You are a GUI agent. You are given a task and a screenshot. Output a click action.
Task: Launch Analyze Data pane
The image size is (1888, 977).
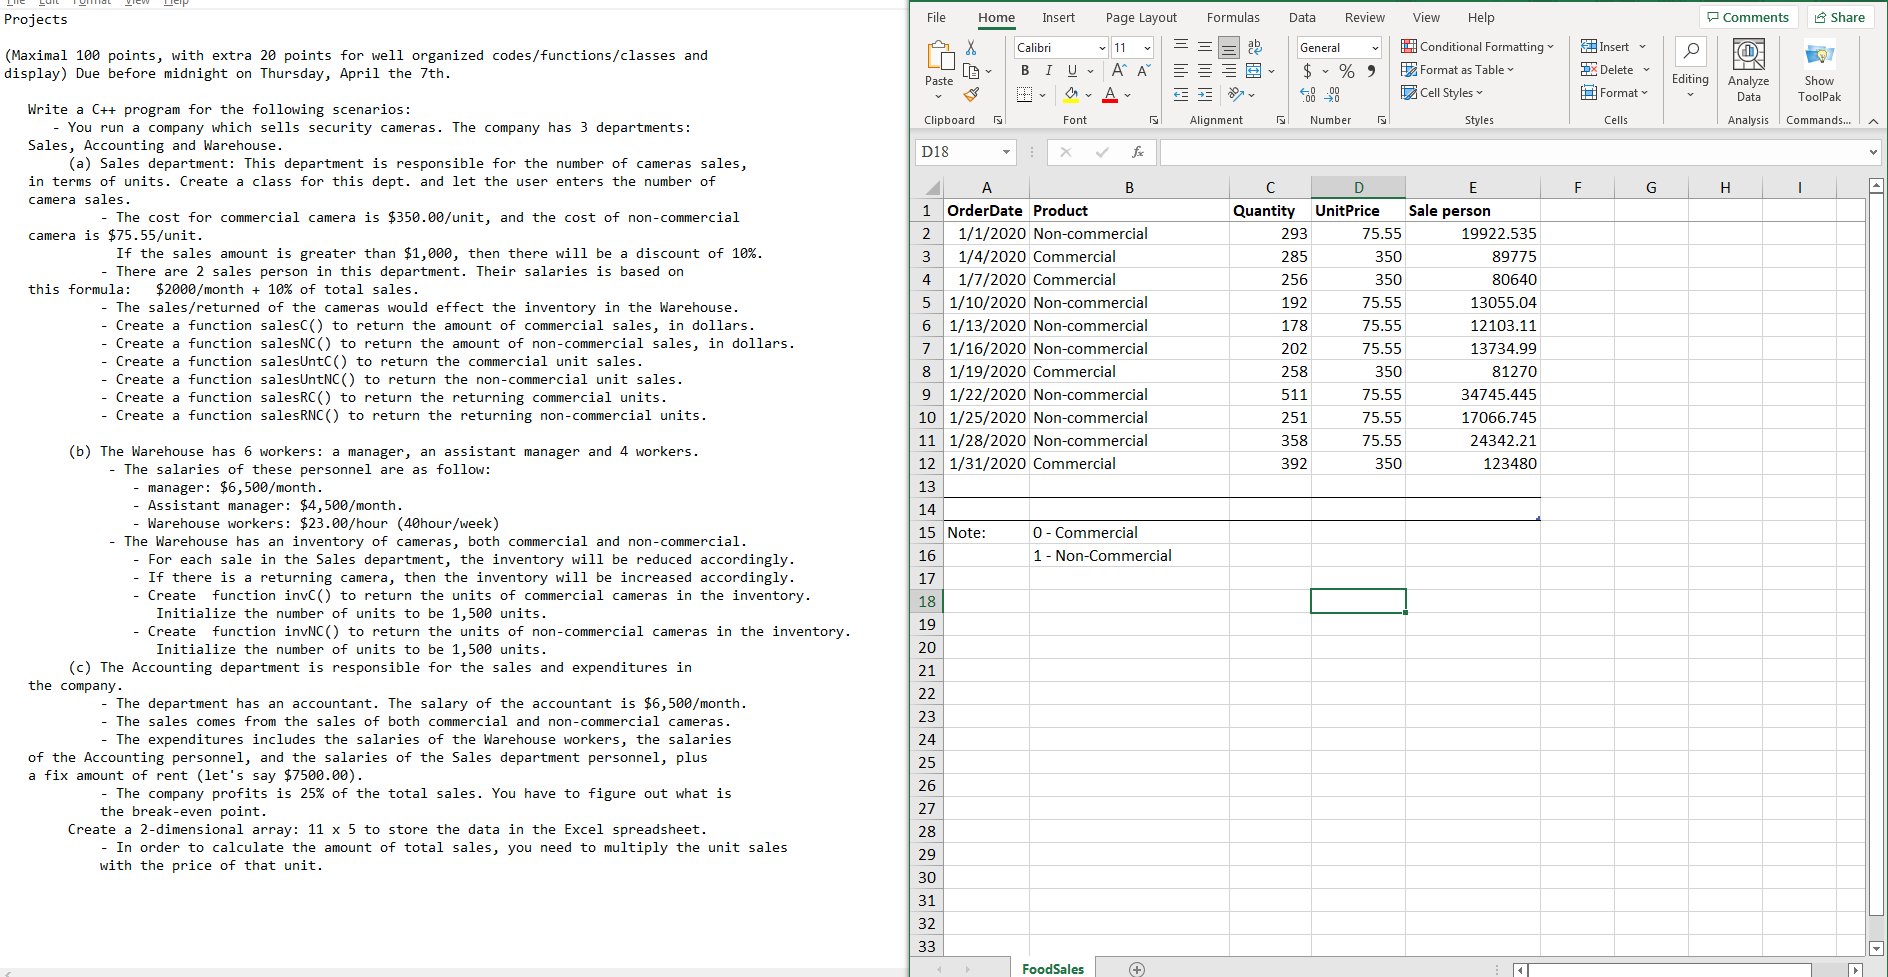[1748, 69]
